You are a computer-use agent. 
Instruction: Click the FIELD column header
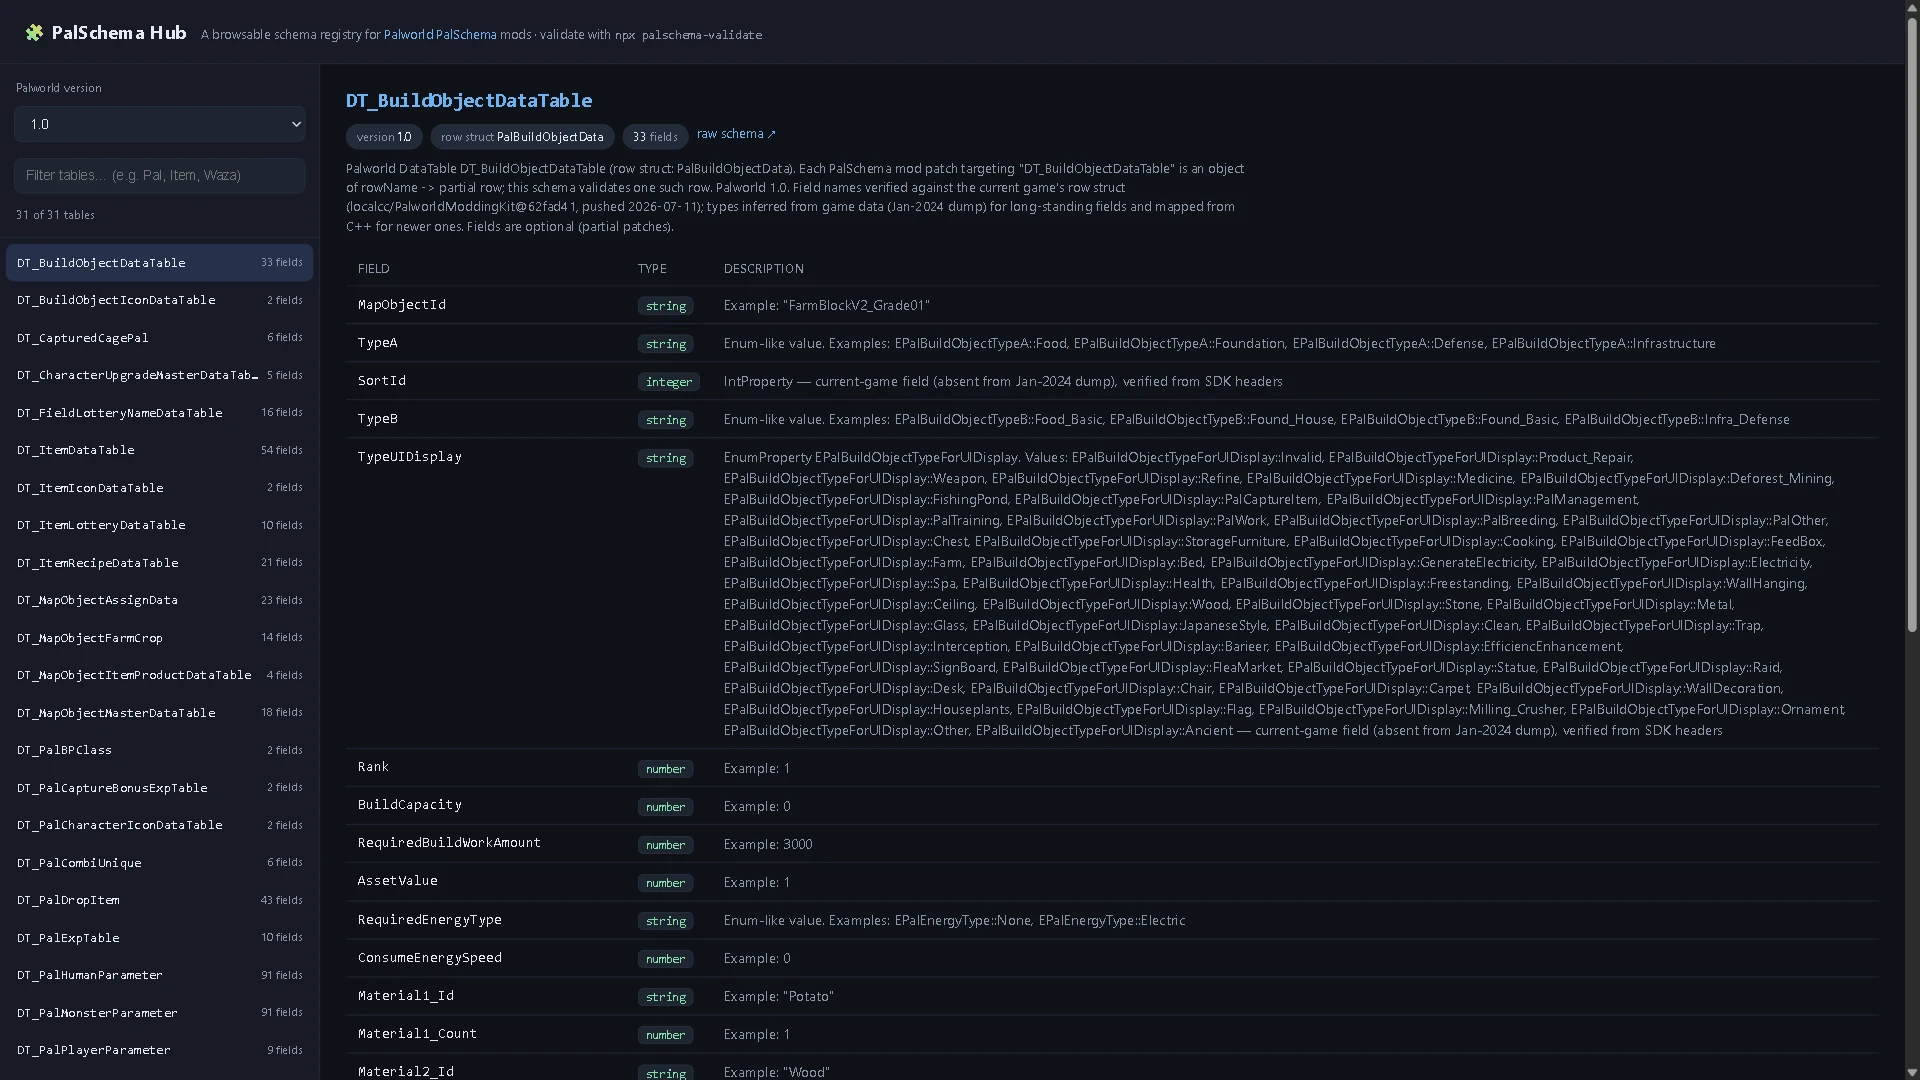coord(374,269)
